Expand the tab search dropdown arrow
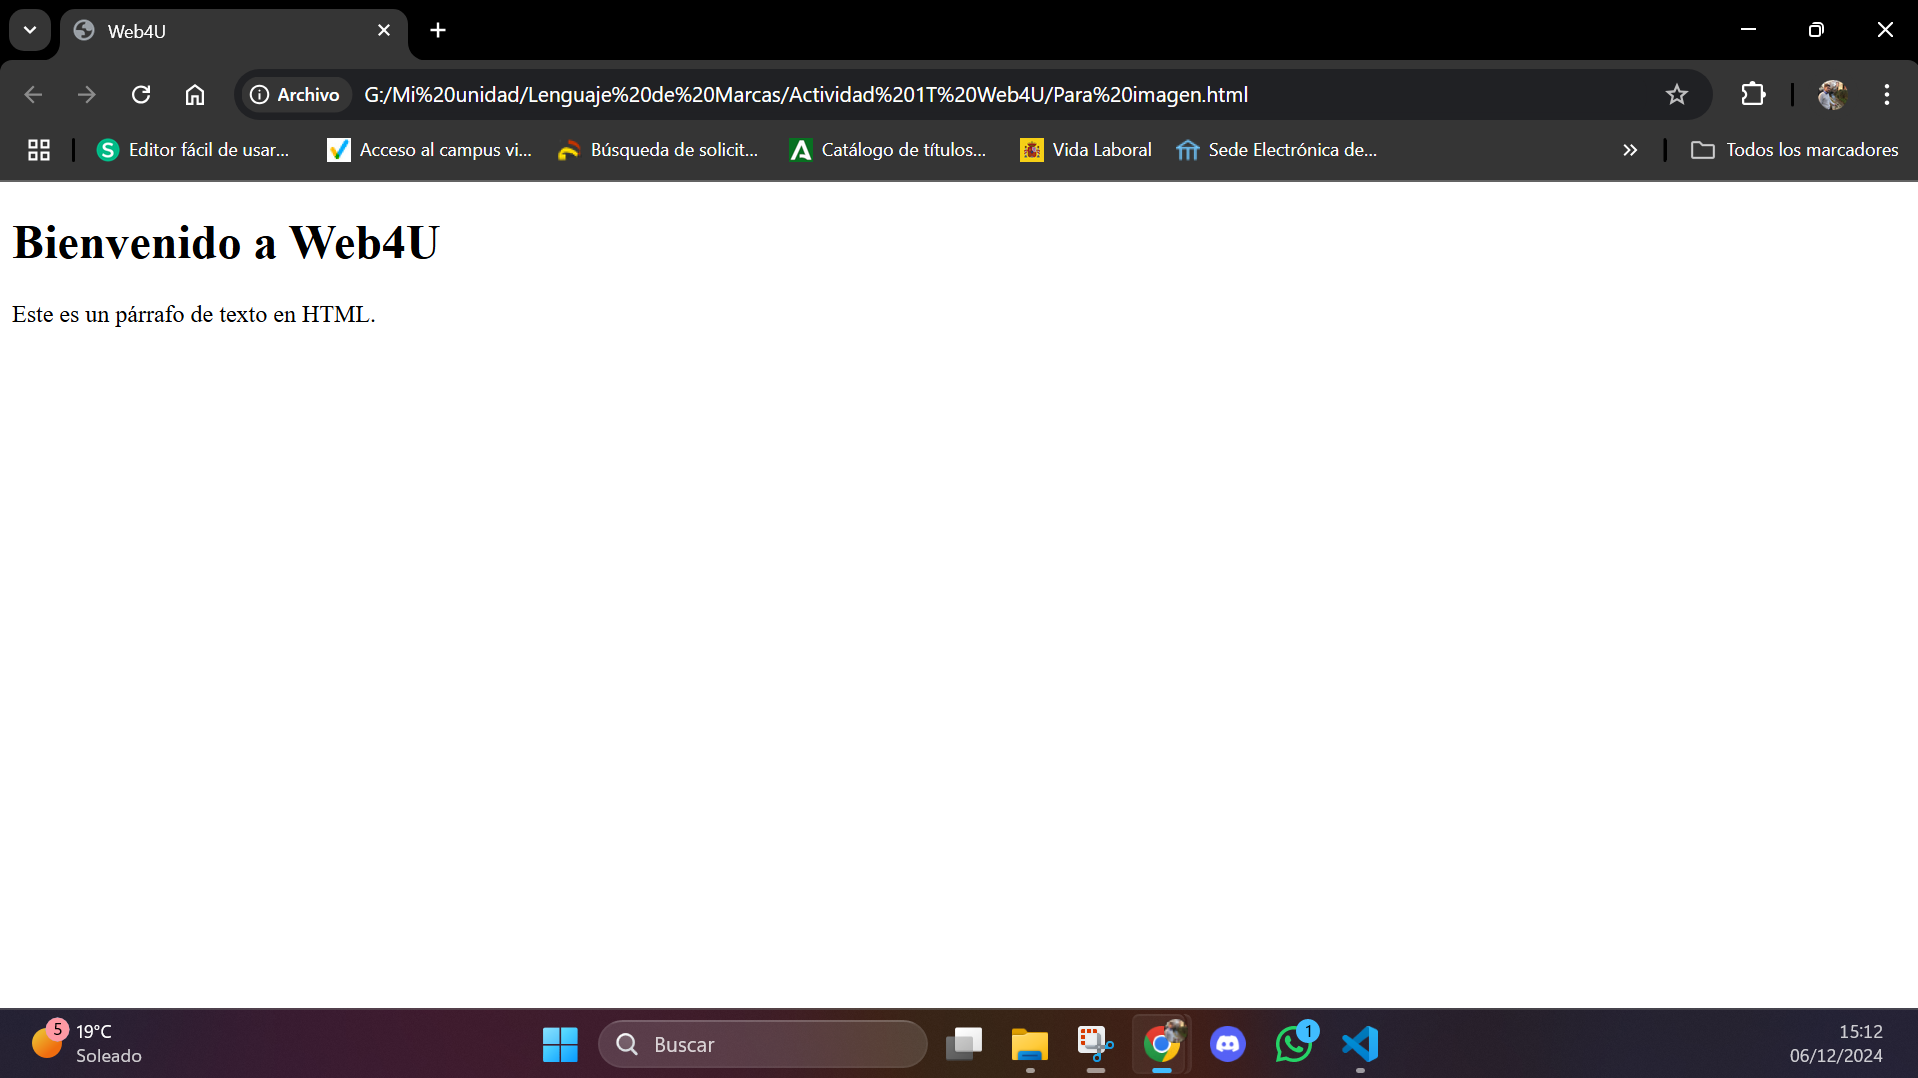Viewport: 1918px width, 1078px height. click(30, 30)
